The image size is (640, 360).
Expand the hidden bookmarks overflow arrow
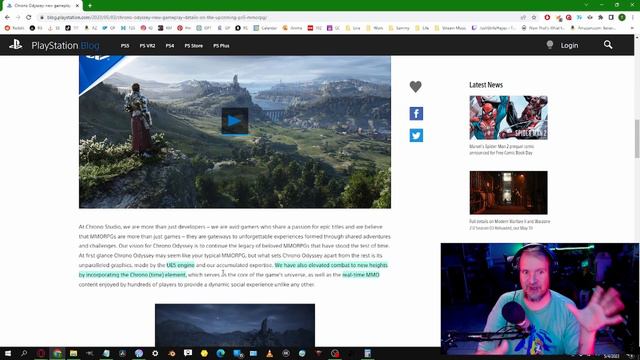(632, 28)
